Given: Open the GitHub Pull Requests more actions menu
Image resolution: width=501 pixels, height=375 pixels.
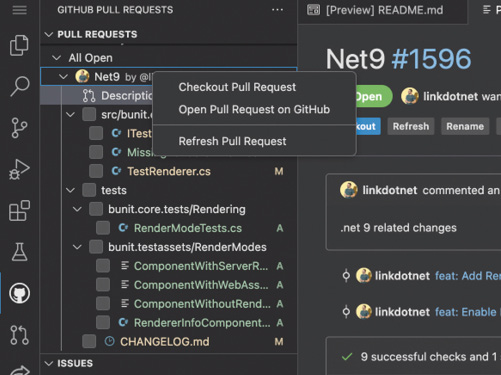Looking at the screenshot, I should 277,10.
